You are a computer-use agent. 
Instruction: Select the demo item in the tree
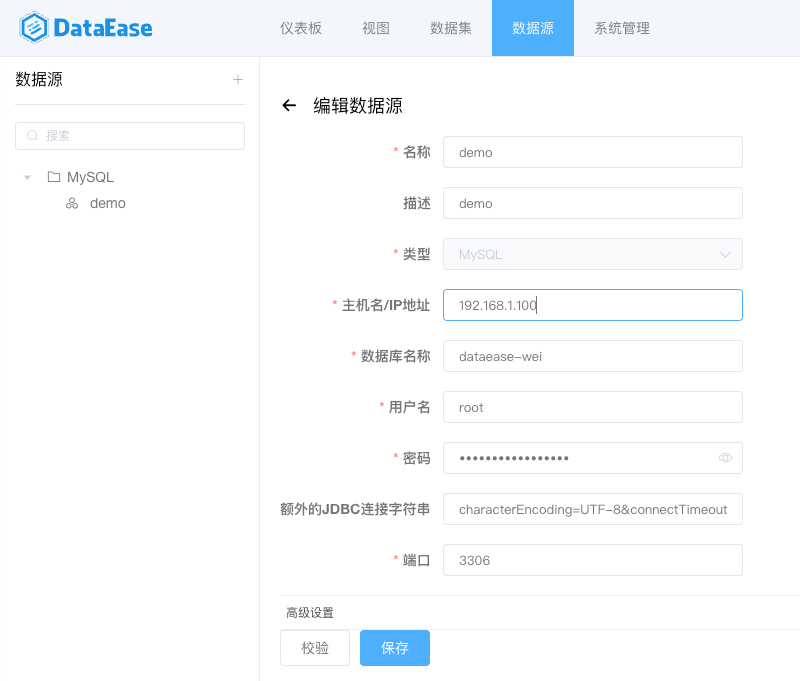(107, 203)
